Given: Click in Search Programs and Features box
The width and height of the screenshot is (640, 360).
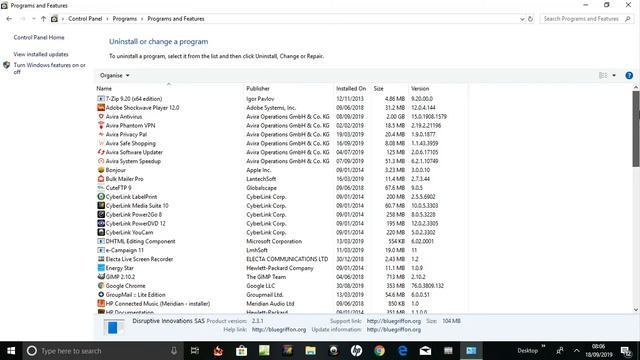Looking at the screenshot, I should coord(587,19).
